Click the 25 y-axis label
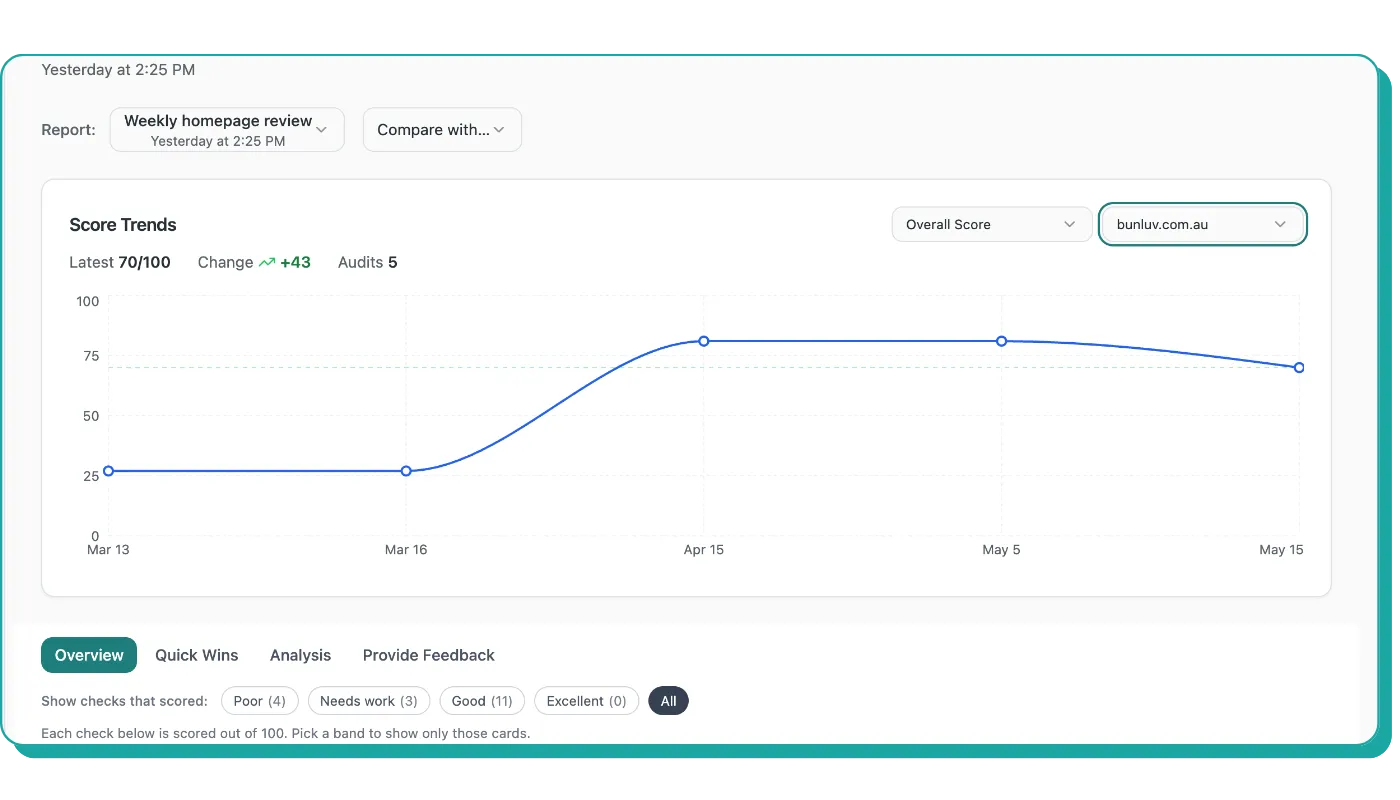This screenshot has width=1400, height=800. click(91, 476)
